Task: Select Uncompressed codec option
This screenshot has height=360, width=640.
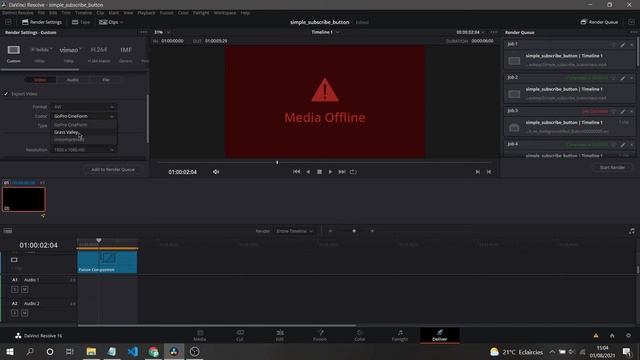Action: tap(84, 140)
